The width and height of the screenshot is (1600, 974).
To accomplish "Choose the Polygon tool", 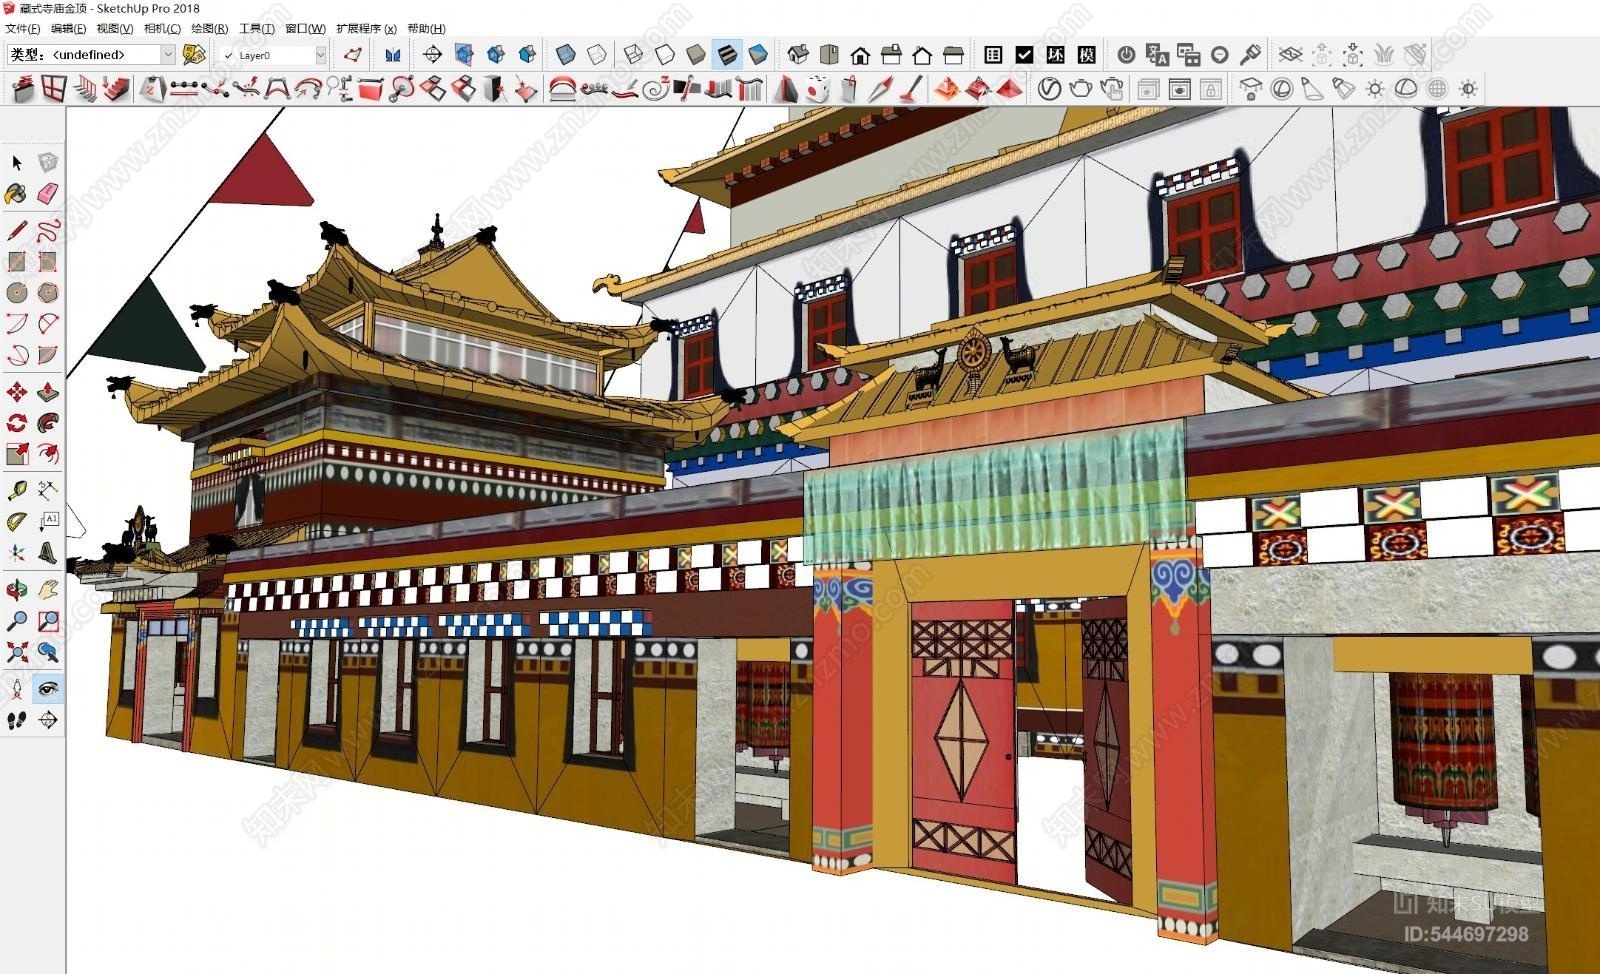I will tap(47, 292).
